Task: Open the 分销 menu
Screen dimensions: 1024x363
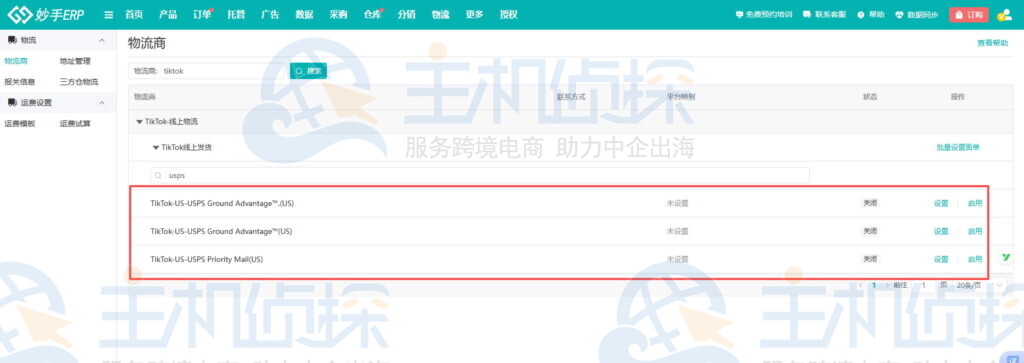Action: click(x=406, y=14)
